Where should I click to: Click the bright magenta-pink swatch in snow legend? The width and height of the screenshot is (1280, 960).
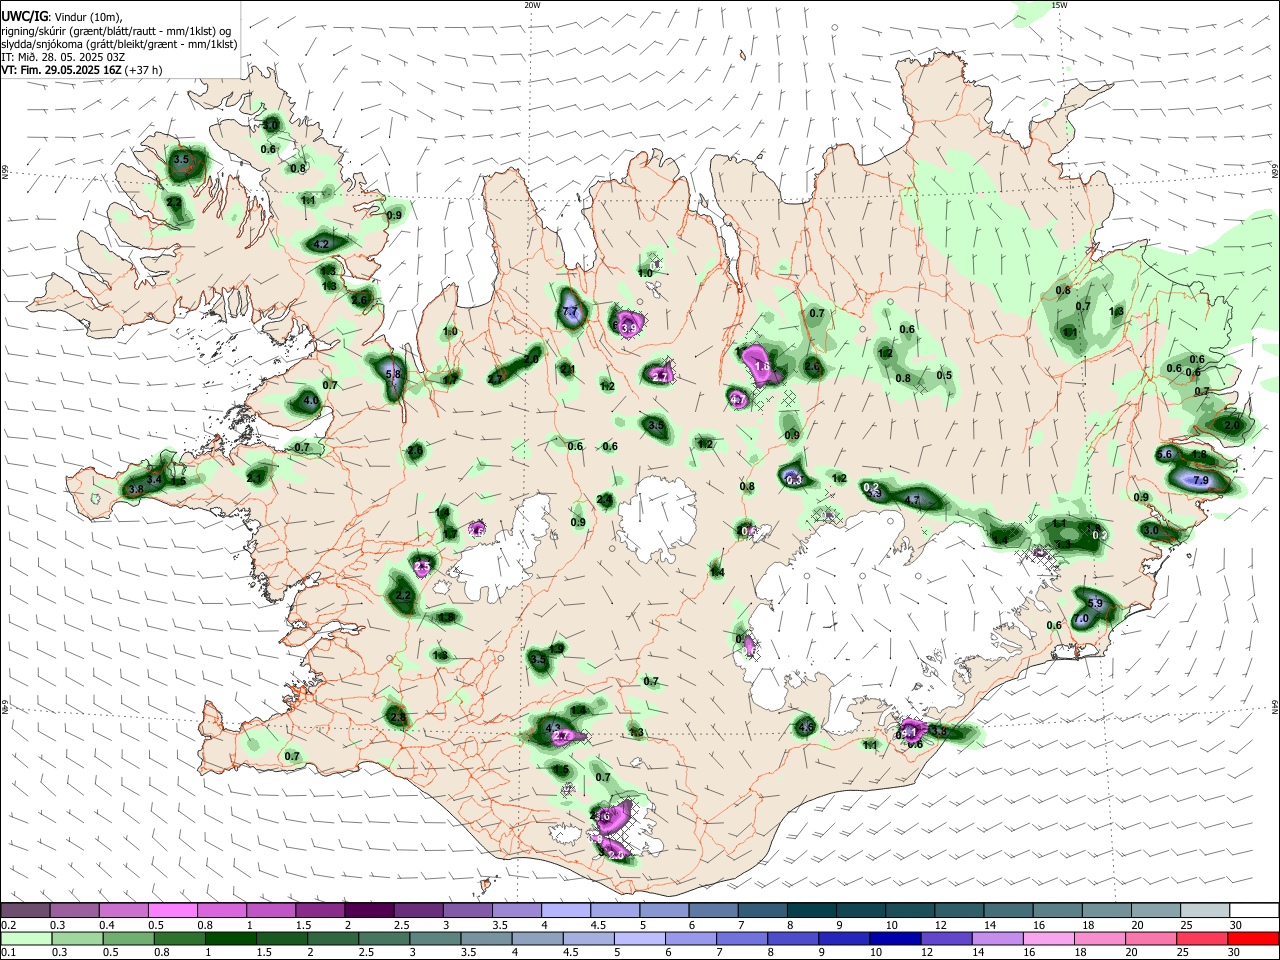click(172, 911)
